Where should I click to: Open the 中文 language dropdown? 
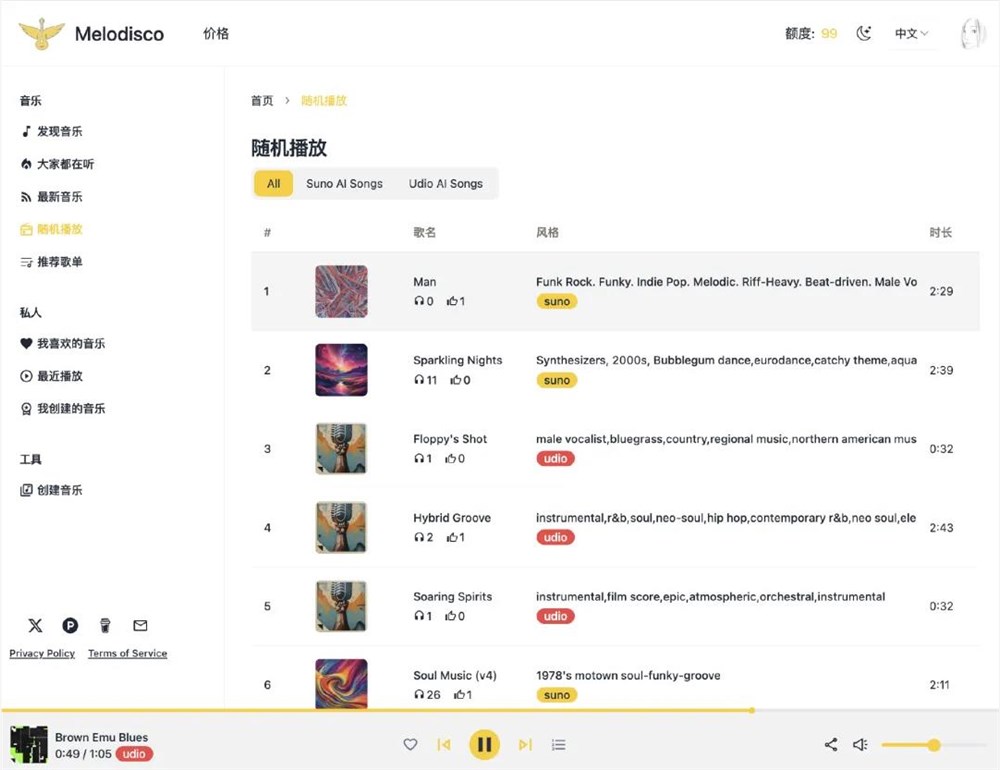(911, 33)
